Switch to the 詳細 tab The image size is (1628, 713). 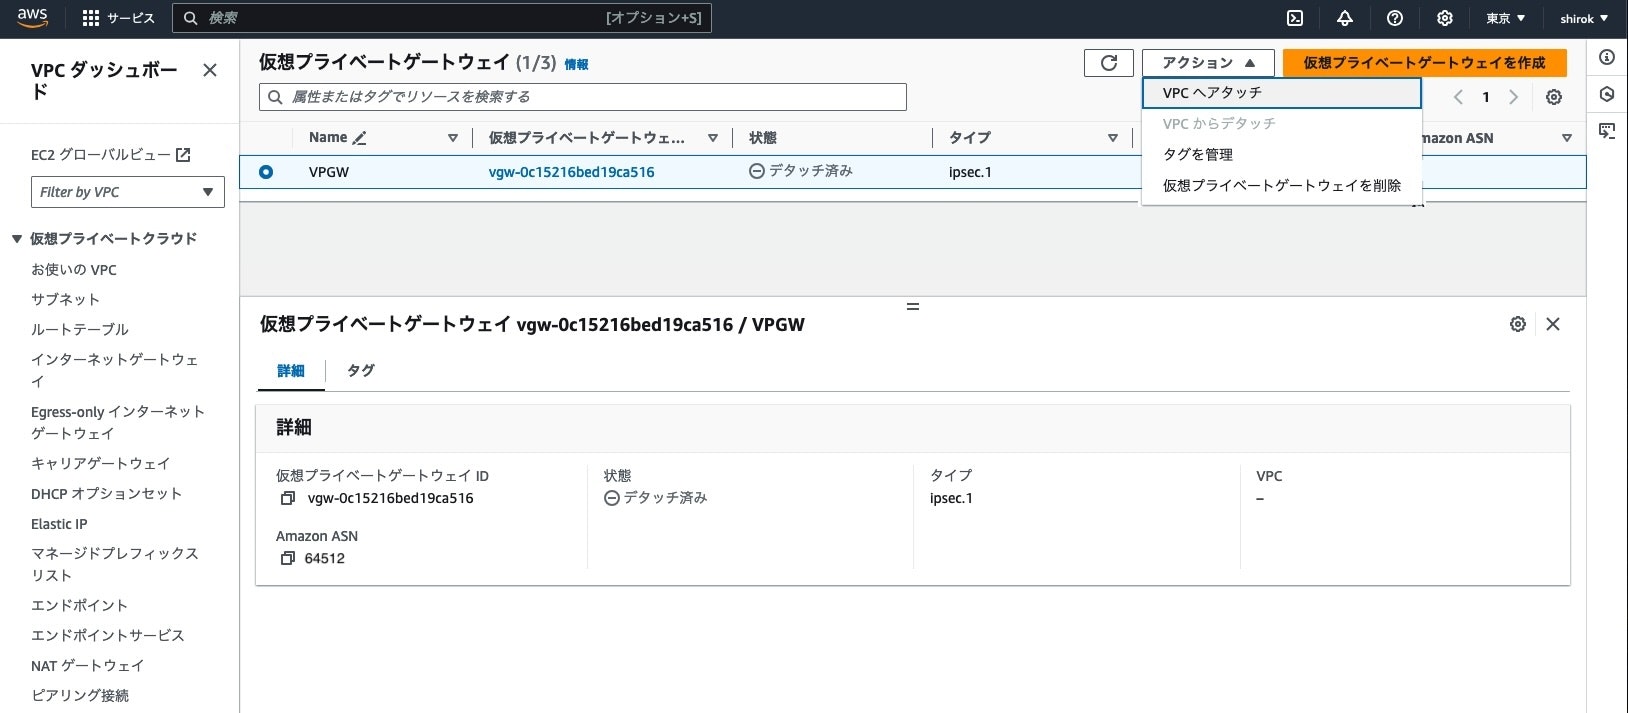pyautogui.click(x=291, y=371)
